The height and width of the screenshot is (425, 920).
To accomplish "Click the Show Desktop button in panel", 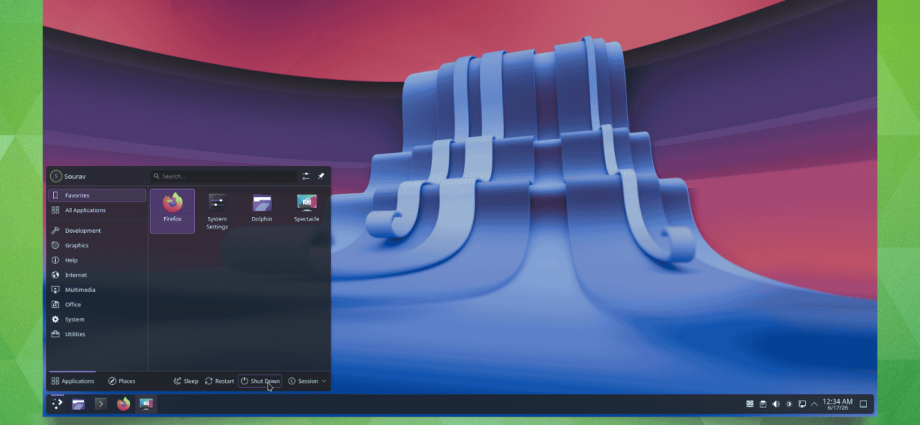I will 864,404.
